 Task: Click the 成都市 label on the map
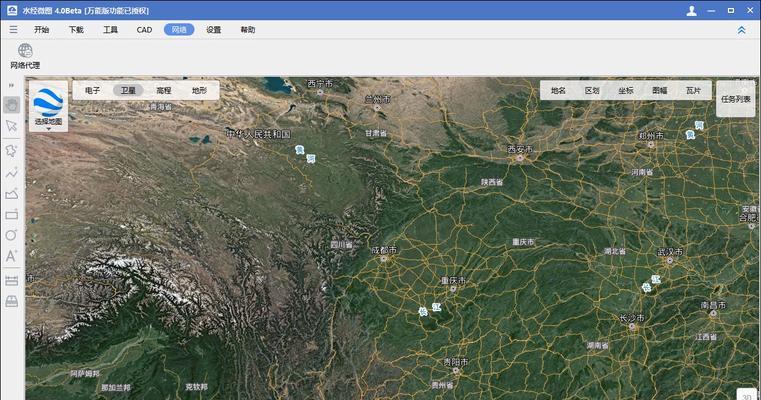(x=384, y=250)
